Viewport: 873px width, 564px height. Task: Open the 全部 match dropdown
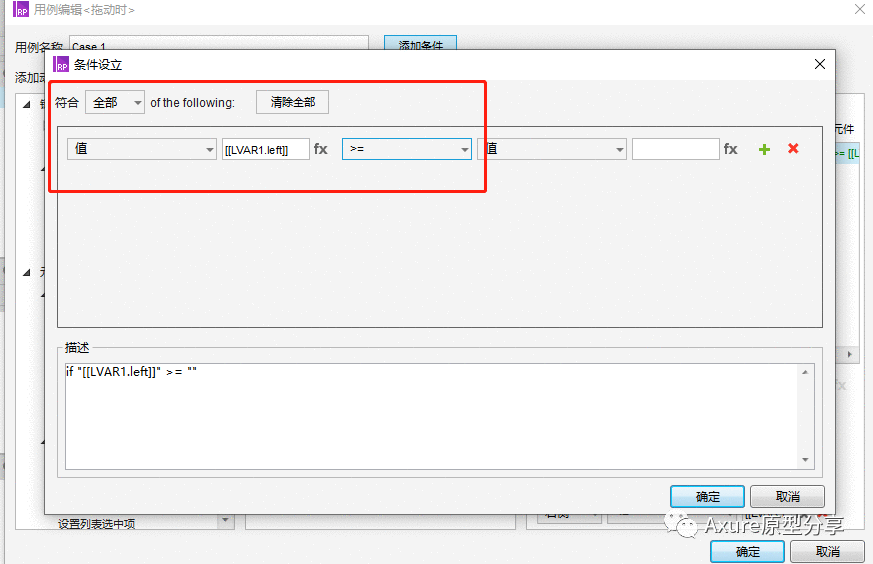(x=115, y=102)
